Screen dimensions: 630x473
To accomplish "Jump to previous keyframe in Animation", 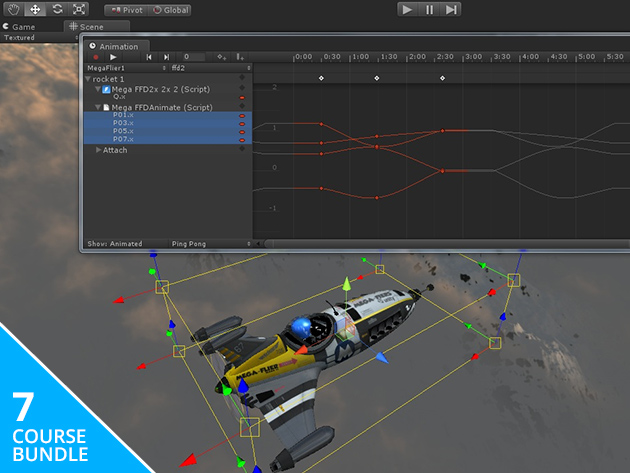I will (148, 57).
